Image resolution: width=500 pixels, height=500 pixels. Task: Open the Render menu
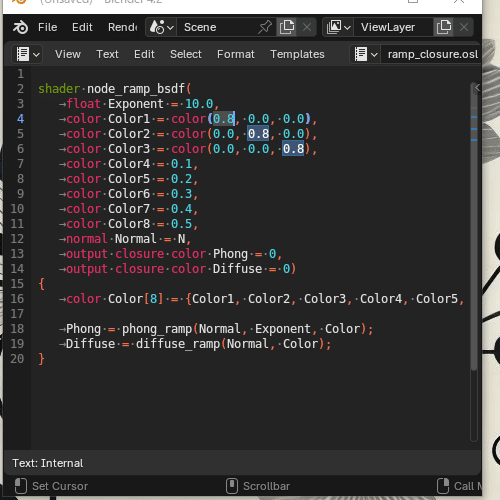coord(122,27)
